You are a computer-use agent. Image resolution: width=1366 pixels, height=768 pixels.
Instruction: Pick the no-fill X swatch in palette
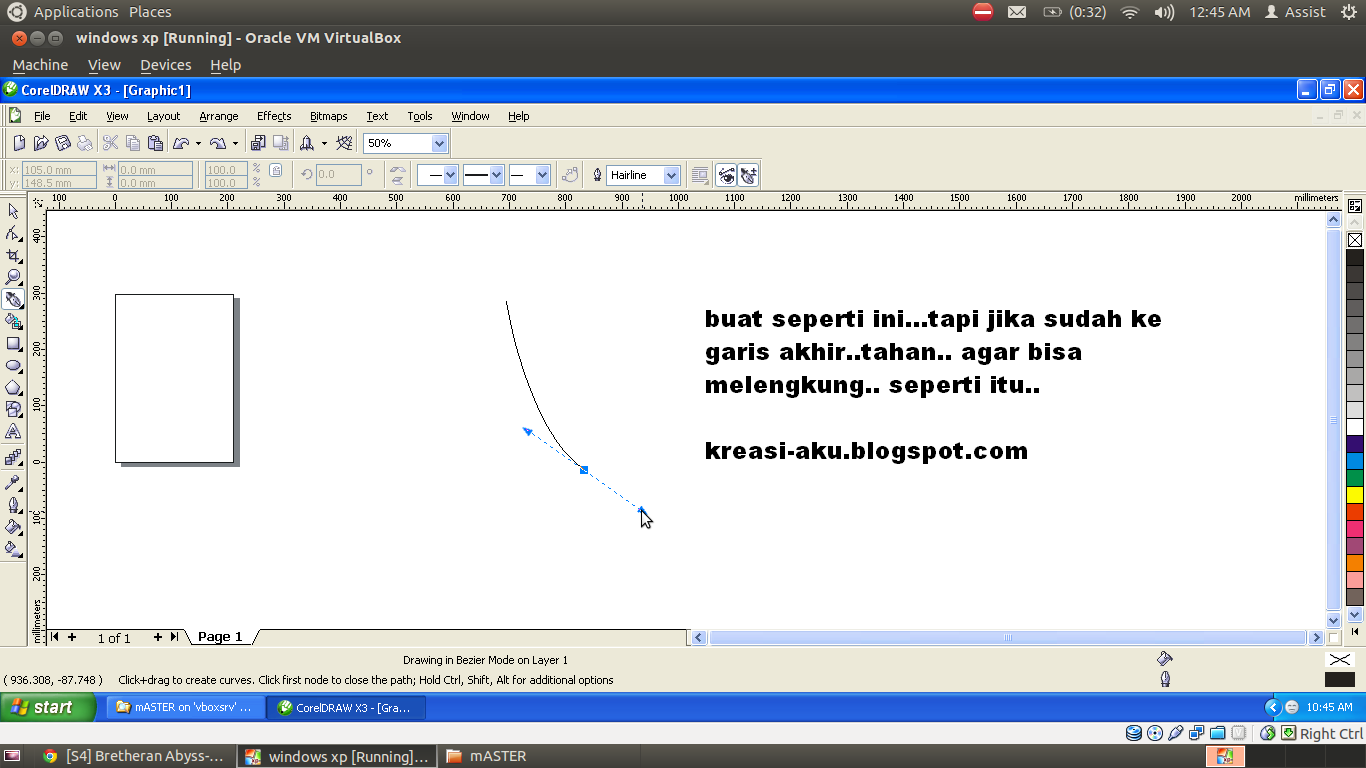pyautogui.click(x=1355, y=240)
